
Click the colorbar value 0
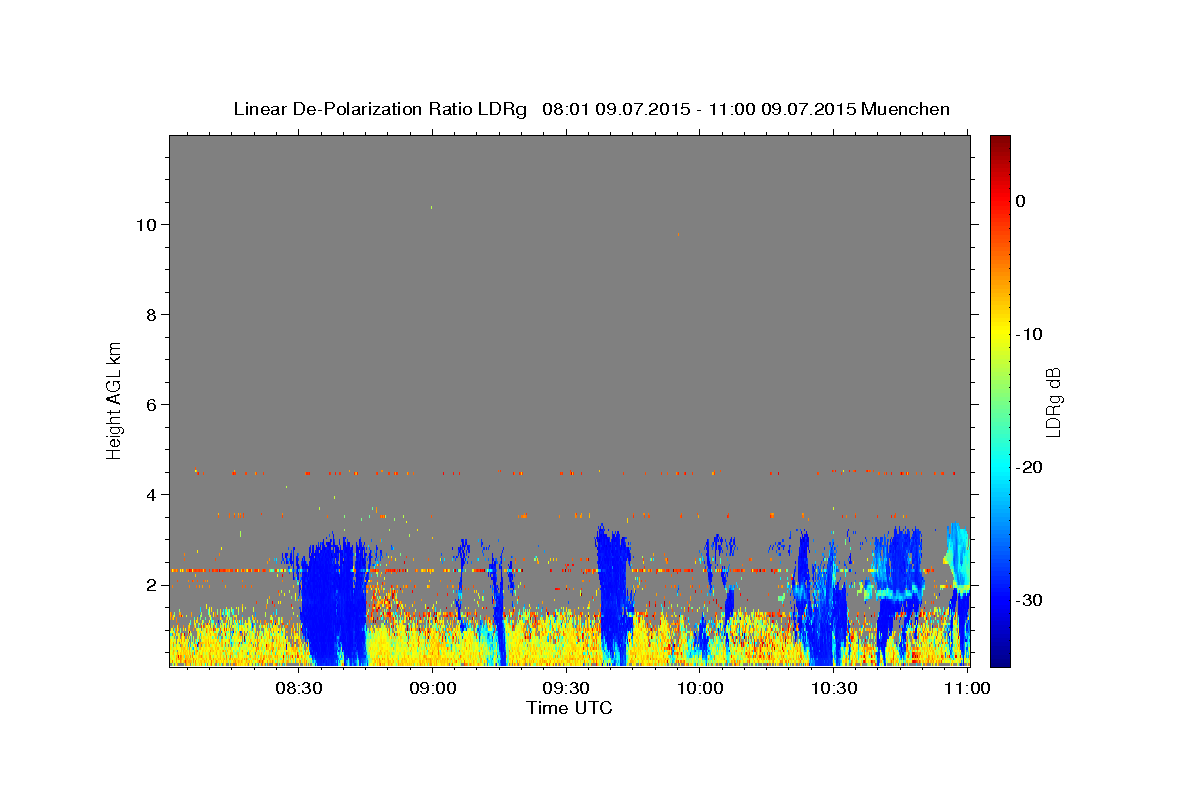[1020, 201]
